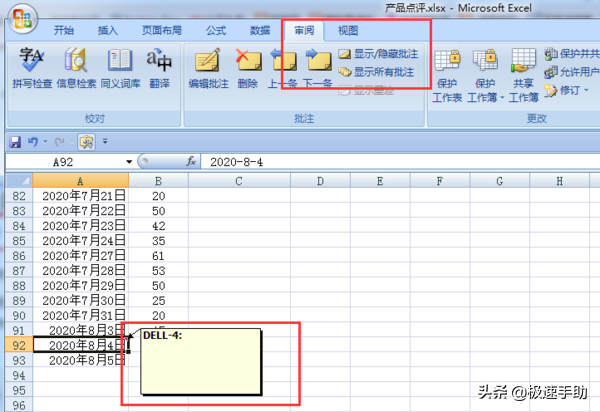The width and height of the screenshot is (600, 412).
Task: Save the workbook from quick access toolbar
Action: coord(15,142)
